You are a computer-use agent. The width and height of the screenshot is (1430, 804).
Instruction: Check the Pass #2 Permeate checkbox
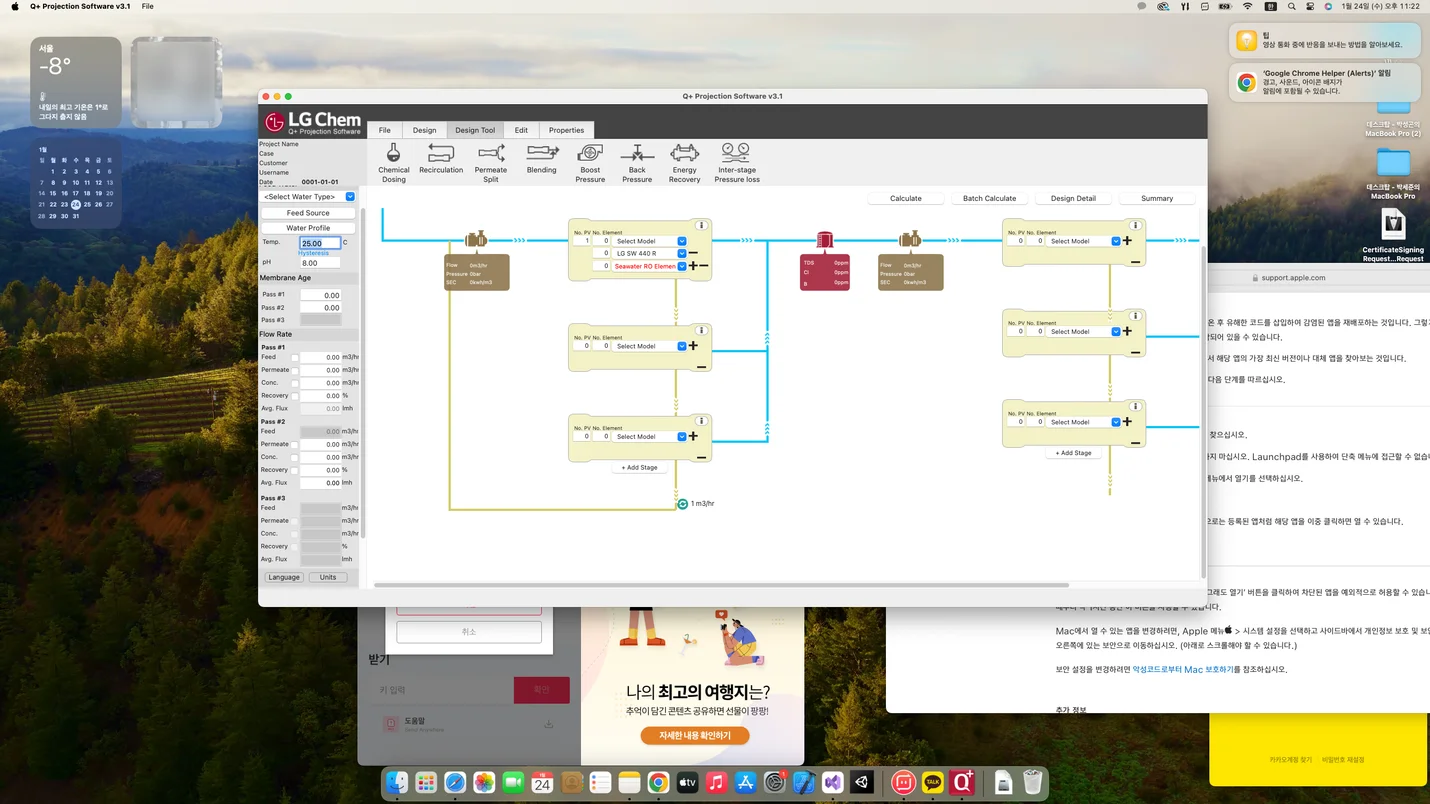tap(294, 444)
